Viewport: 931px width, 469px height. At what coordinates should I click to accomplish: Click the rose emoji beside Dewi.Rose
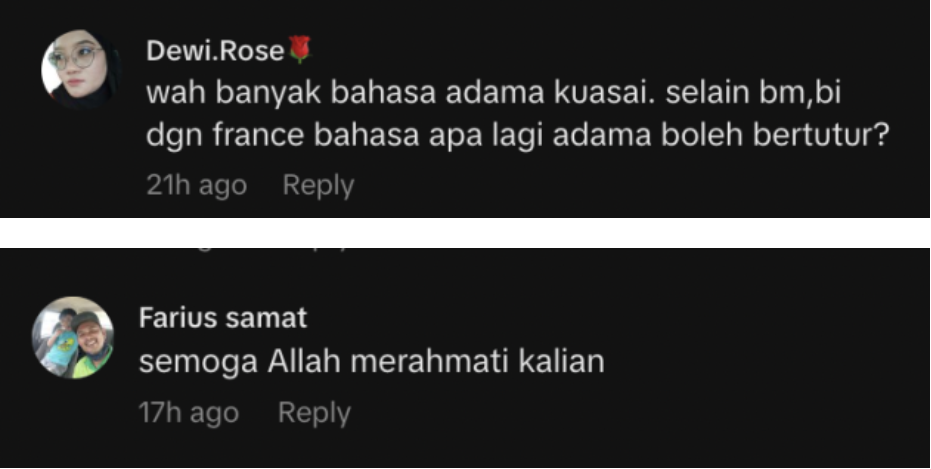[x=300, y=50]
